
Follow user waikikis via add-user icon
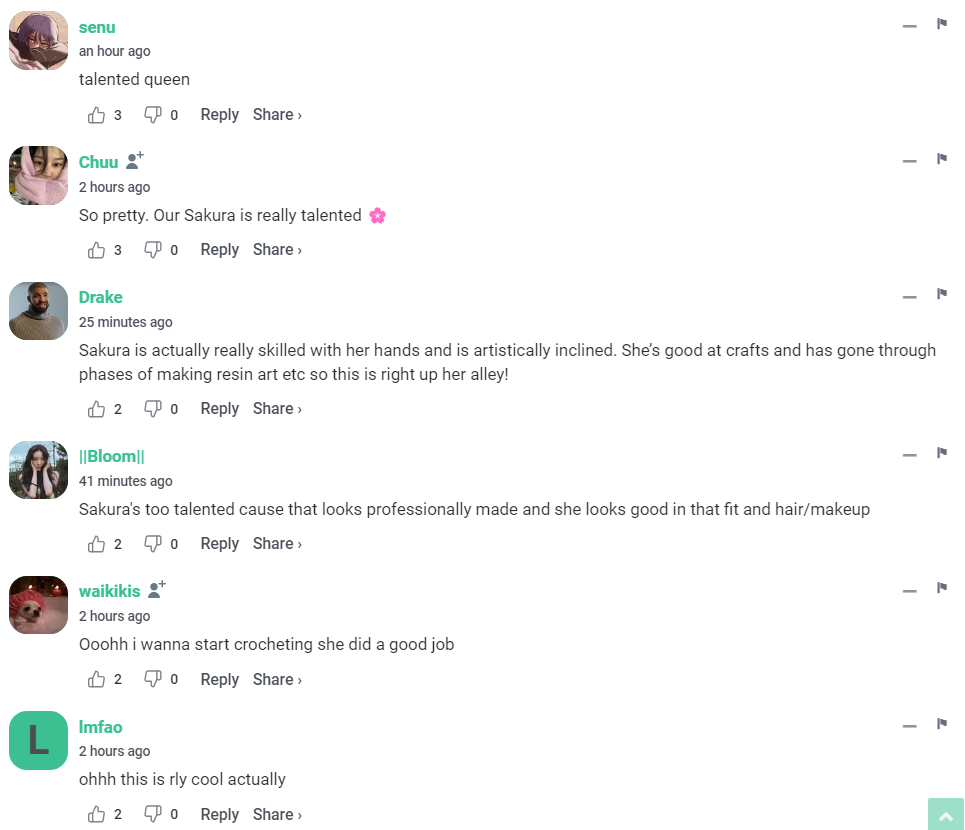click(157, 590)
